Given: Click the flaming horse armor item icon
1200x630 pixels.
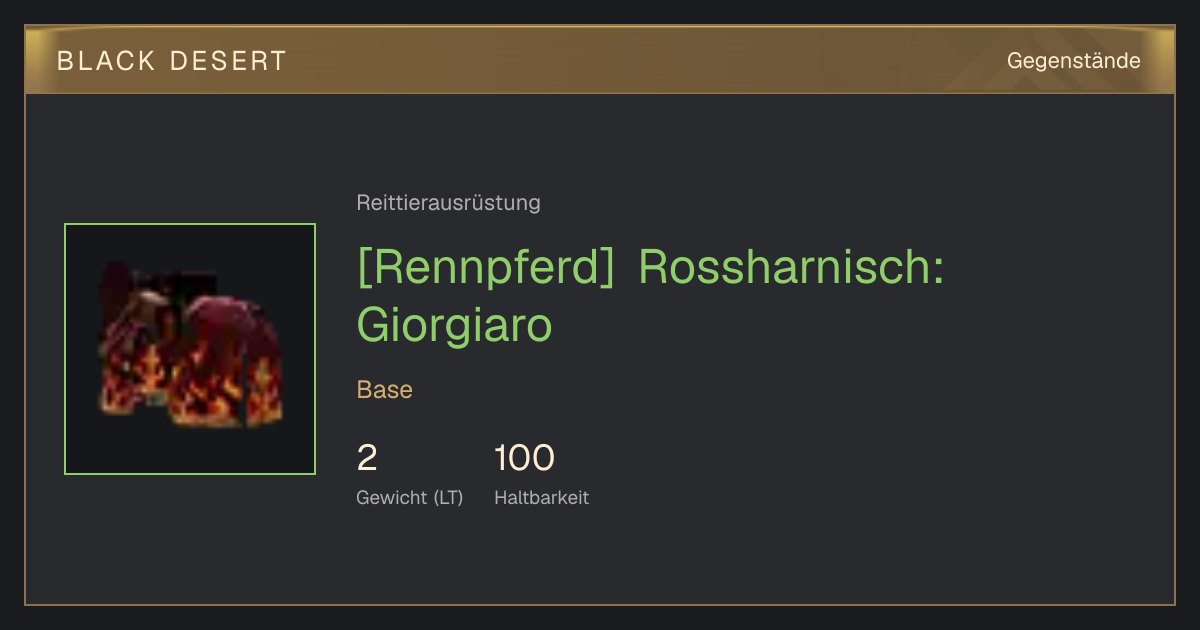Looking at the screenshot, I should point(190,349).
